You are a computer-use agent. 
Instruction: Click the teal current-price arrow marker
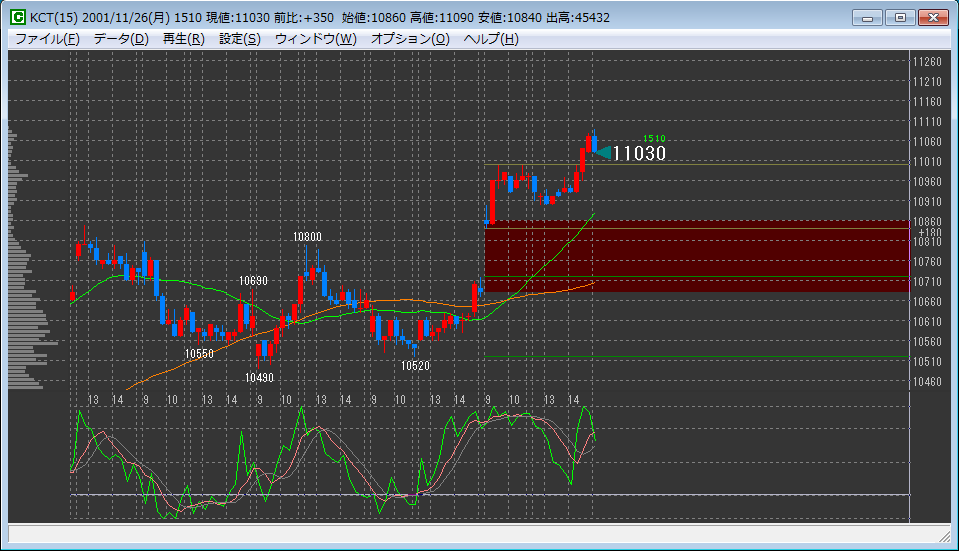tap(603, 153)
